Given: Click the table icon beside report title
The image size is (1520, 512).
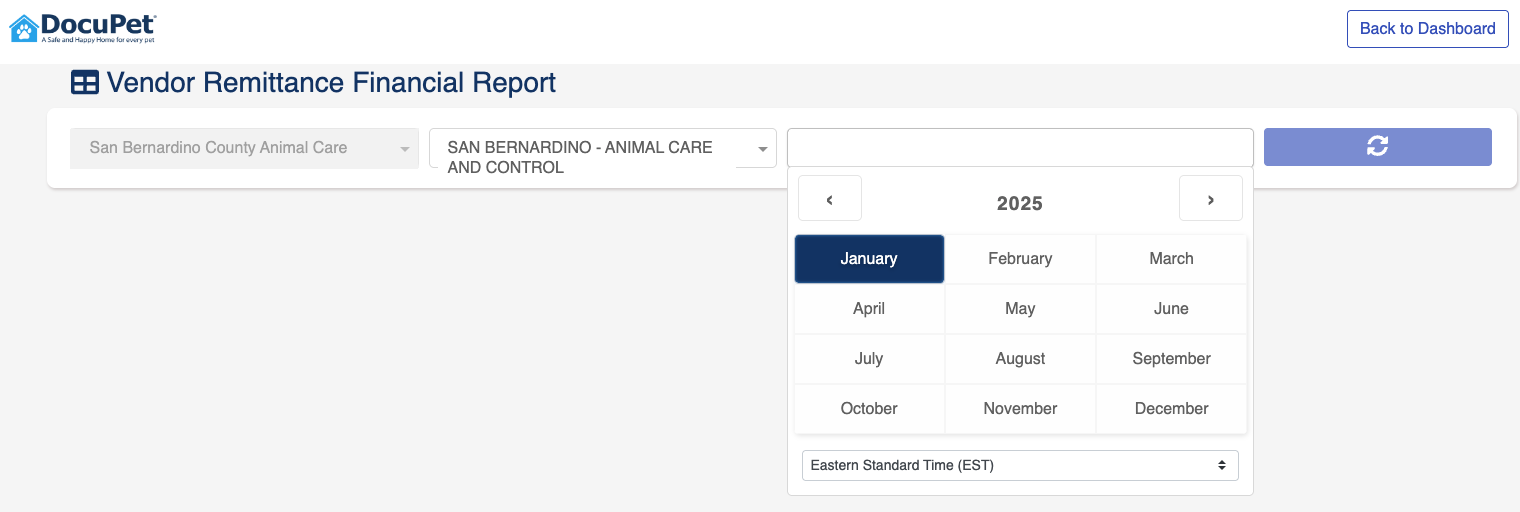Looking at the screenshot, I should pos(84,83).
